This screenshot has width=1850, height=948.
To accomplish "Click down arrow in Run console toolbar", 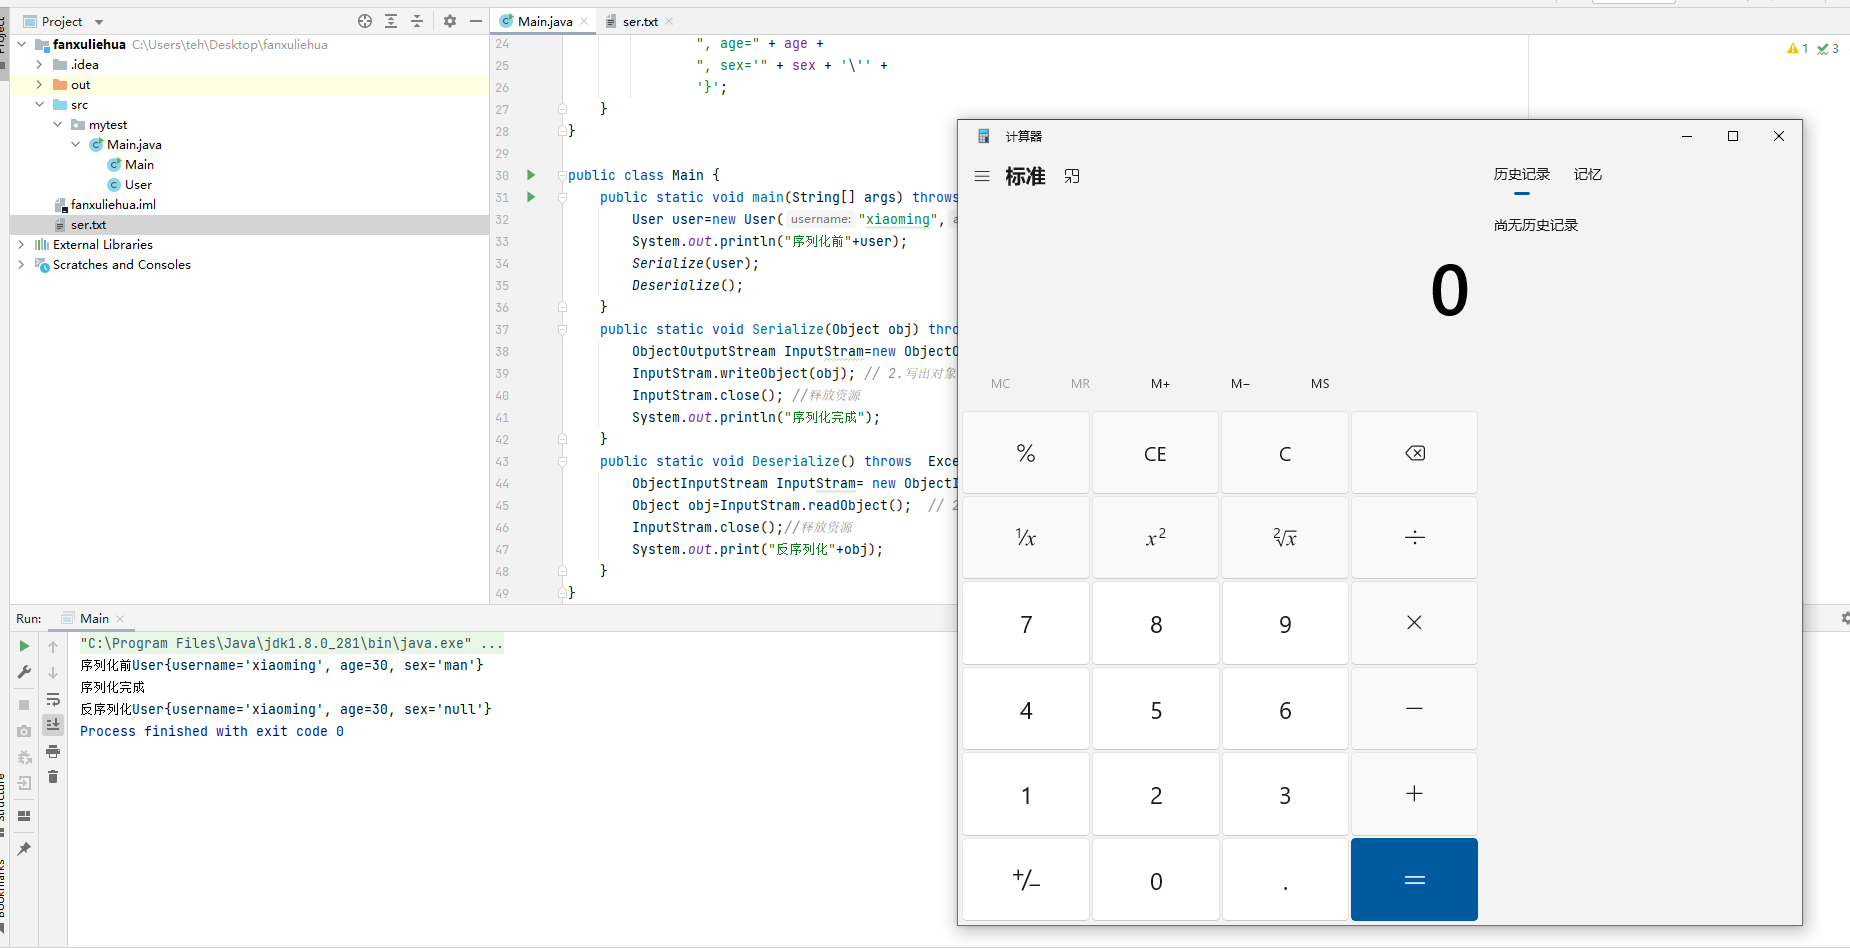I will [x=53, y=673].
